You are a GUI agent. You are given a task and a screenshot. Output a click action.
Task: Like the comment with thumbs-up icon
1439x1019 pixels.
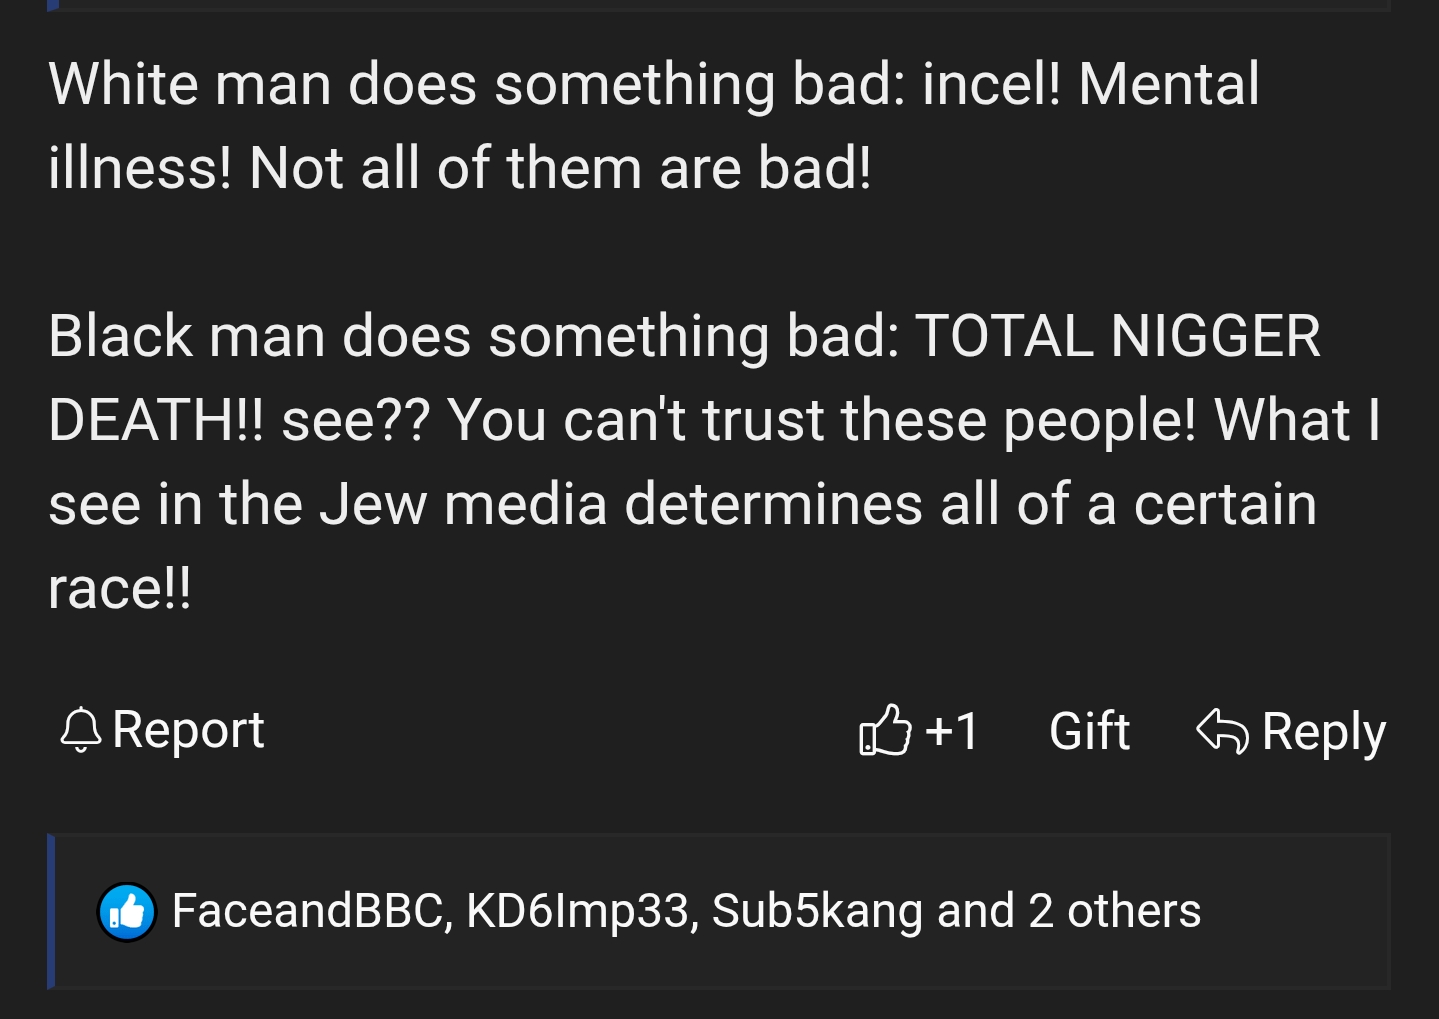click(885, 730)
